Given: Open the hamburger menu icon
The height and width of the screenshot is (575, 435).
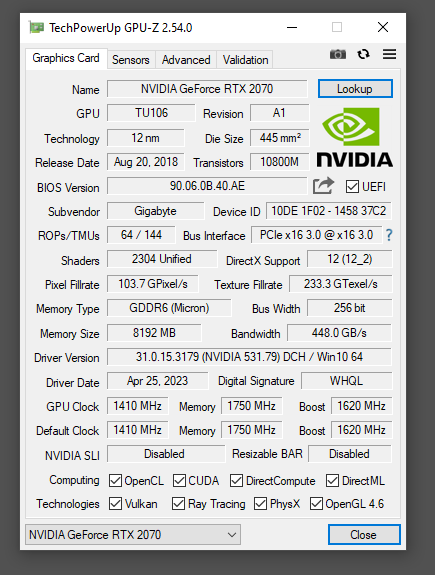Looking at the screenshot, I should [390, 54].
